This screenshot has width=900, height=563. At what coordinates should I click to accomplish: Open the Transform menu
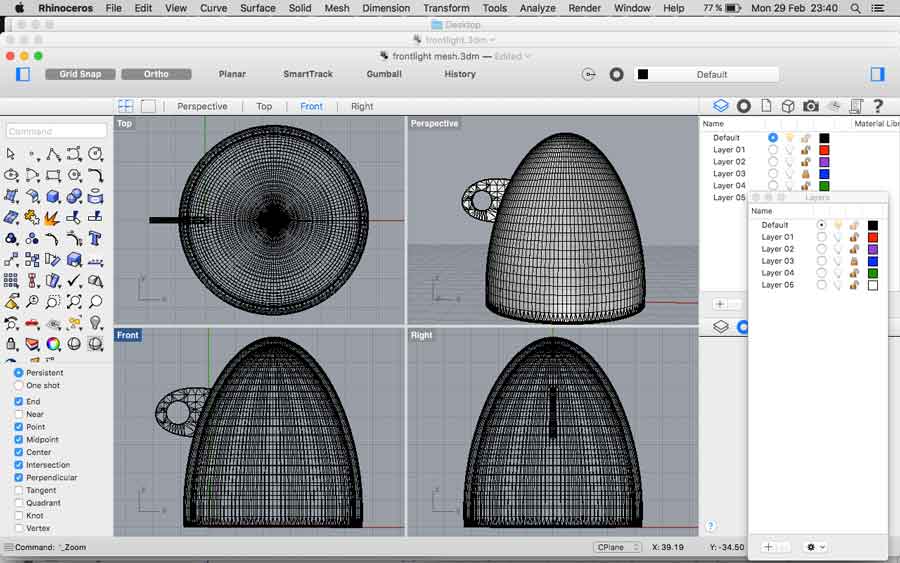446,8
